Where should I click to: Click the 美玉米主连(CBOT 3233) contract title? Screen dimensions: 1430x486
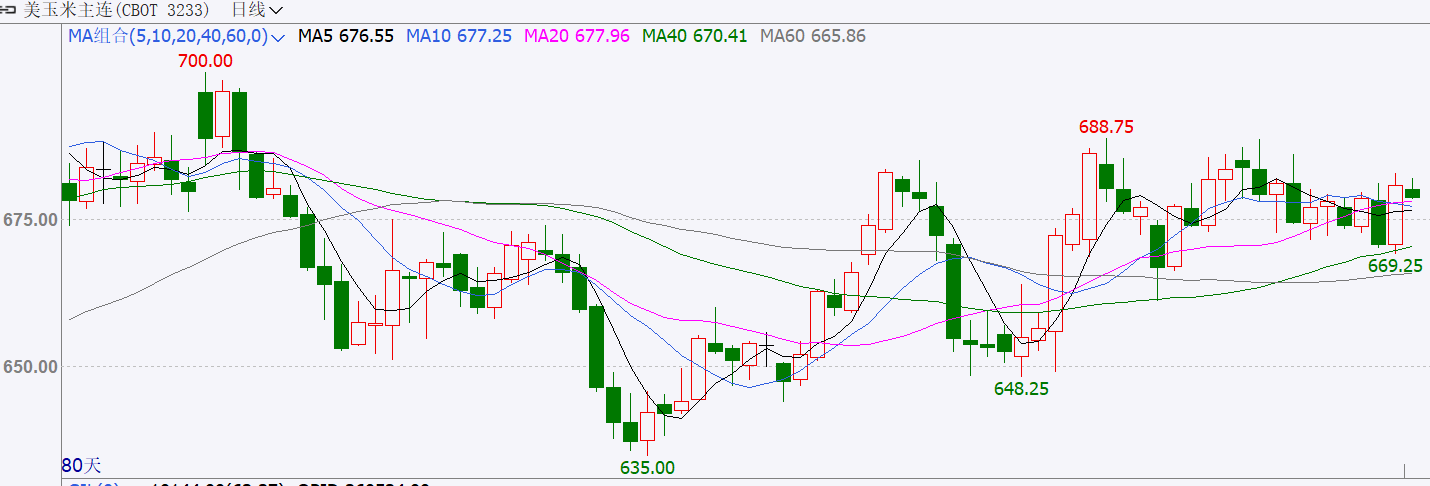(116, 10)
